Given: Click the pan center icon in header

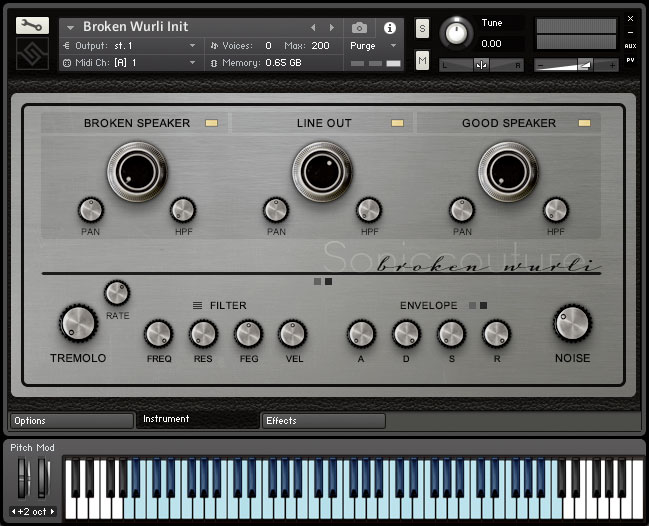Looking at the screenshot, I should (481, 65).
